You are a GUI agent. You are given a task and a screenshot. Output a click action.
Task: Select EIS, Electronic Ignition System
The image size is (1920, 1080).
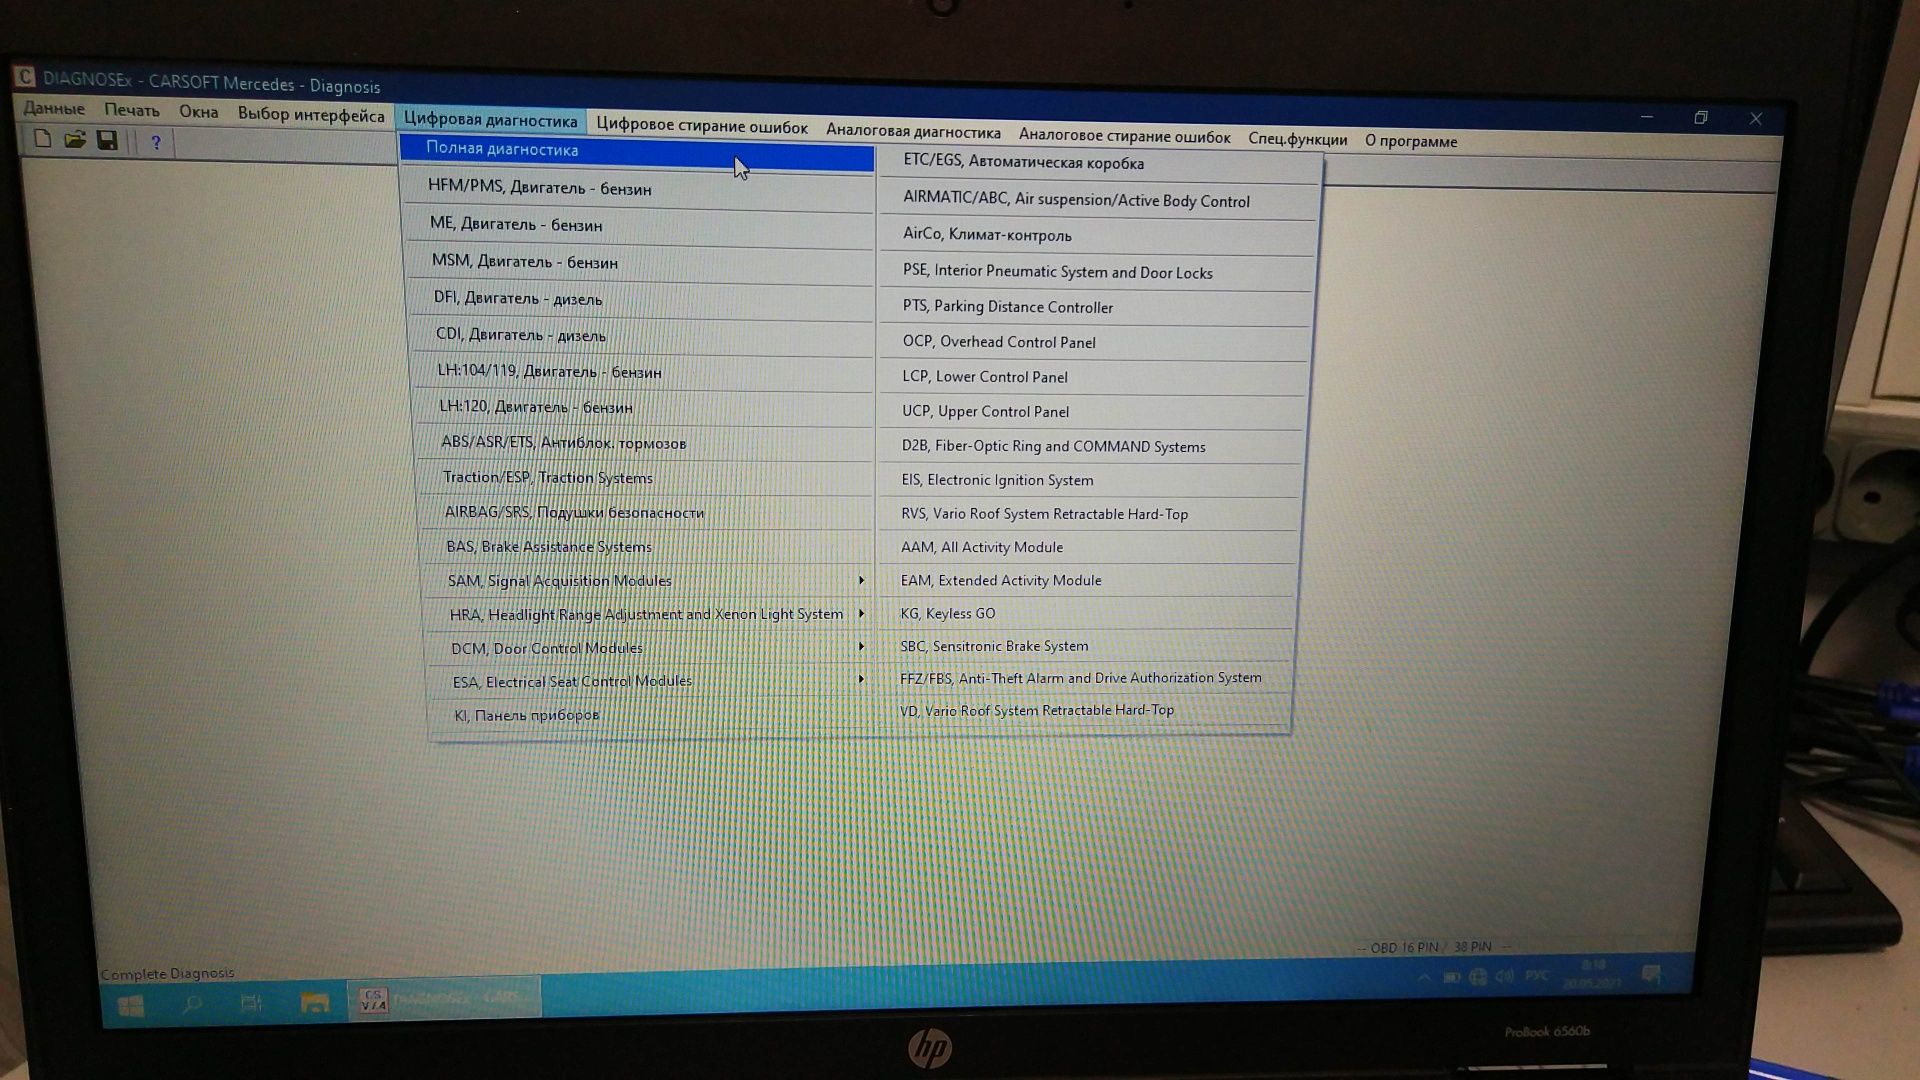pyautogui.click(x=1090, y=481)
